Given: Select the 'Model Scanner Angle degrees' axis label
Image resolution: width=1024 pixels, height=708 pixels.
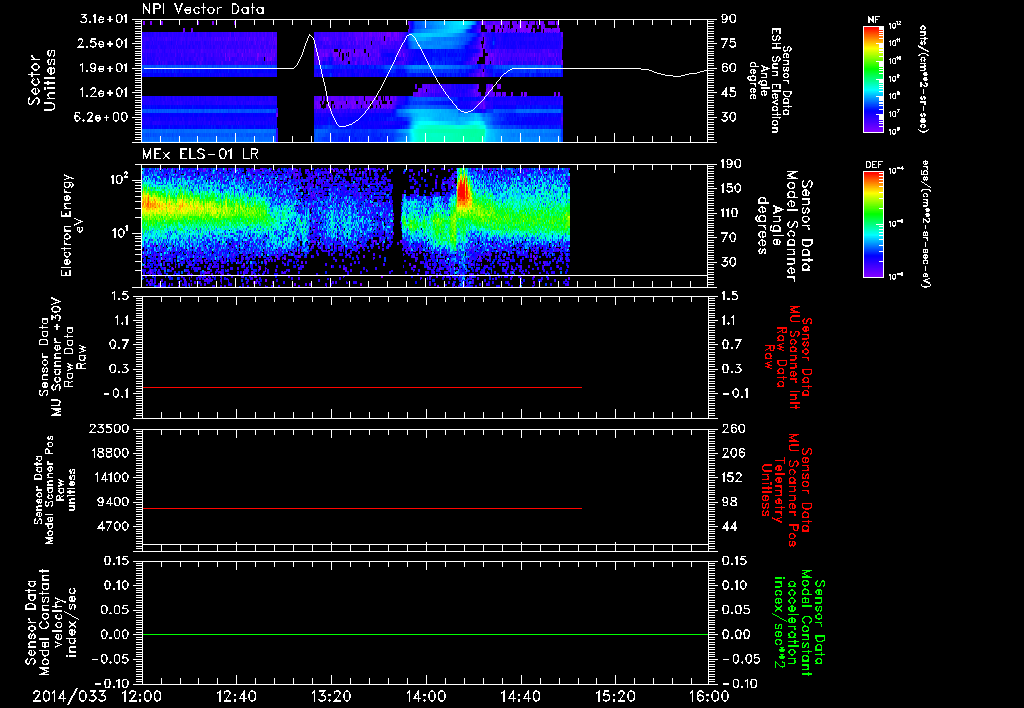Looking at the screenshot, I should tap(784, 226).
